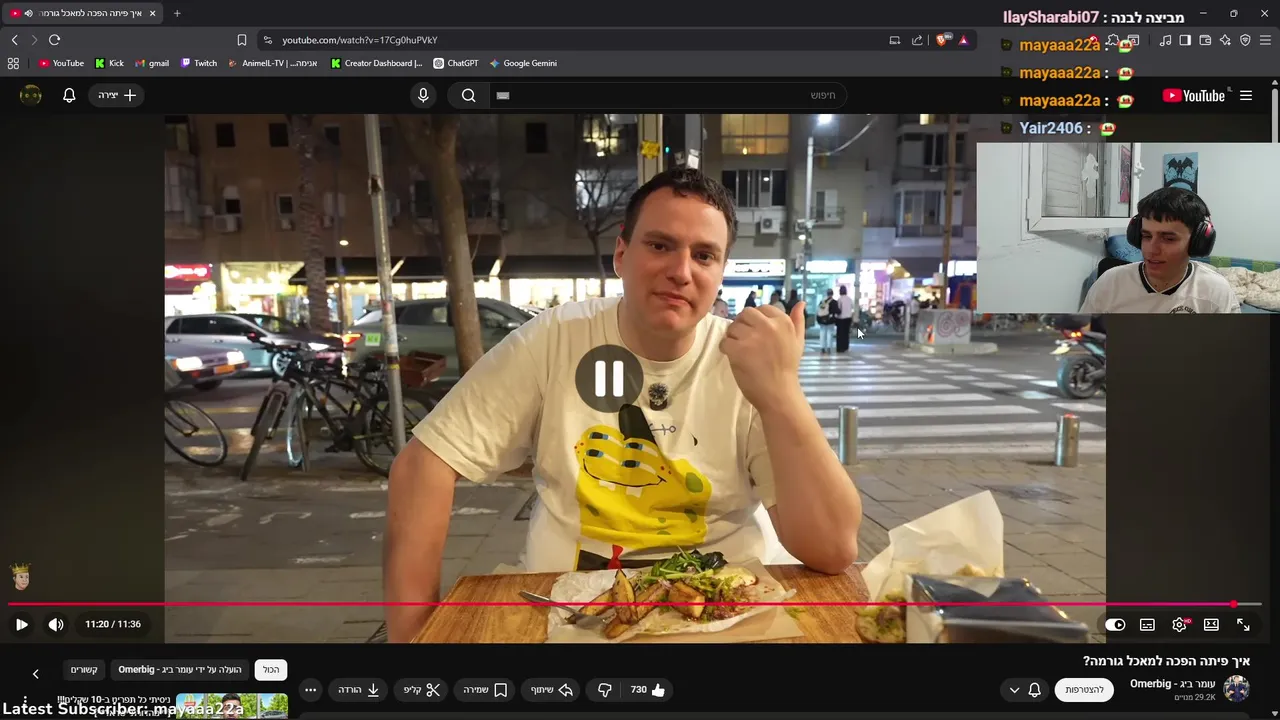Play the paused YouTube video
This screenshot has height=720, width=1280.
tap(21, 624)
